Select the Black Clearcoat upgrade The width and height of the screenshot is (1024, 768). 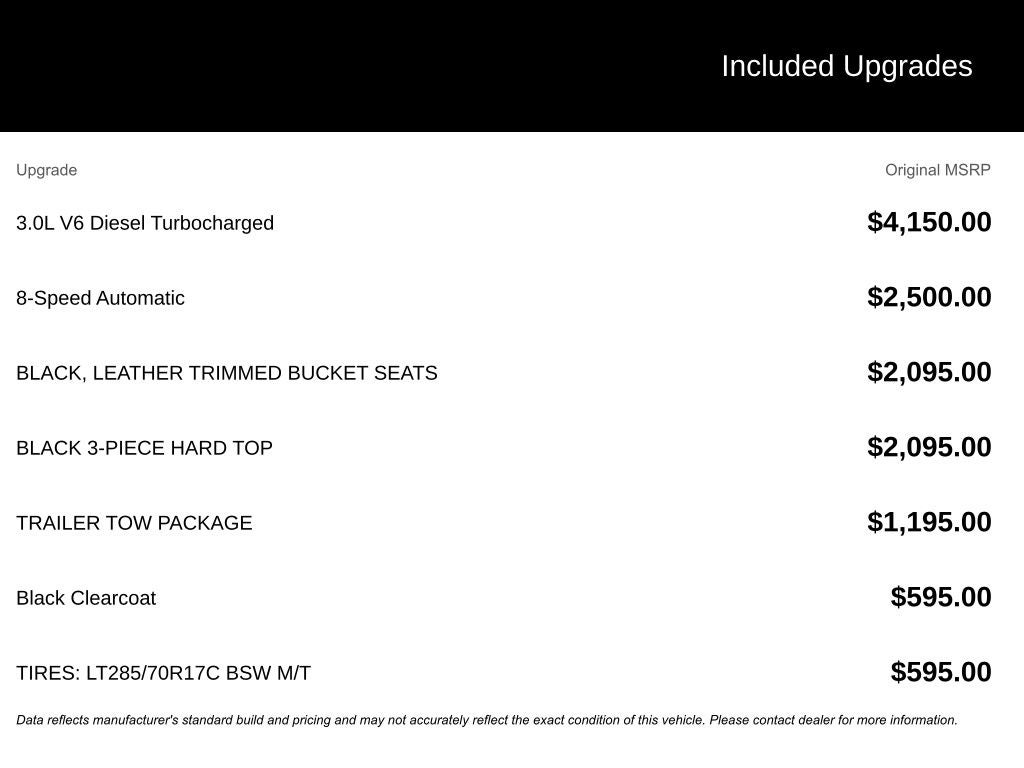point(86,598)
